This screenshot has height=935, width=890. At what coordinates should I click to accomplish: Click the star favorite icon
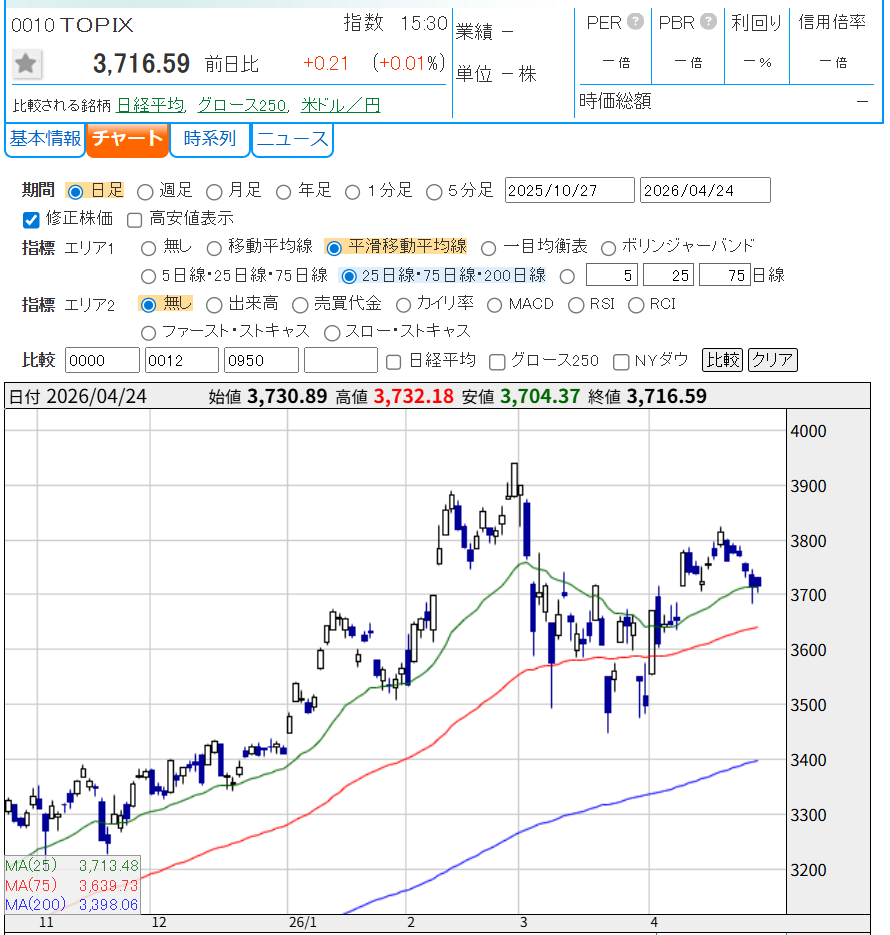pyautogui.click(x=26, y=64)
